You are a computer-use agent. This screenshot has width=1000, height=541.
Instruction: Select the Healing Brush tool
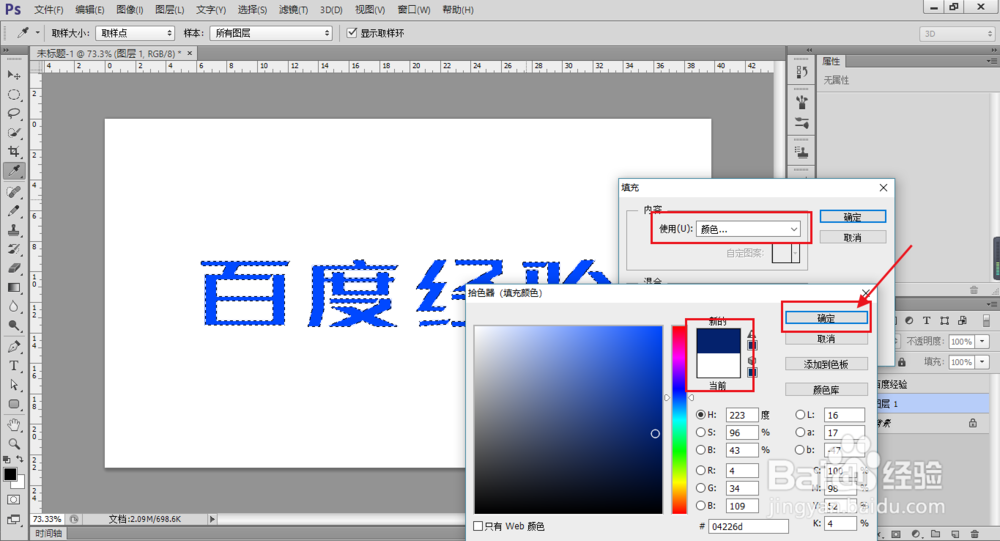click(x=13, y=192)
